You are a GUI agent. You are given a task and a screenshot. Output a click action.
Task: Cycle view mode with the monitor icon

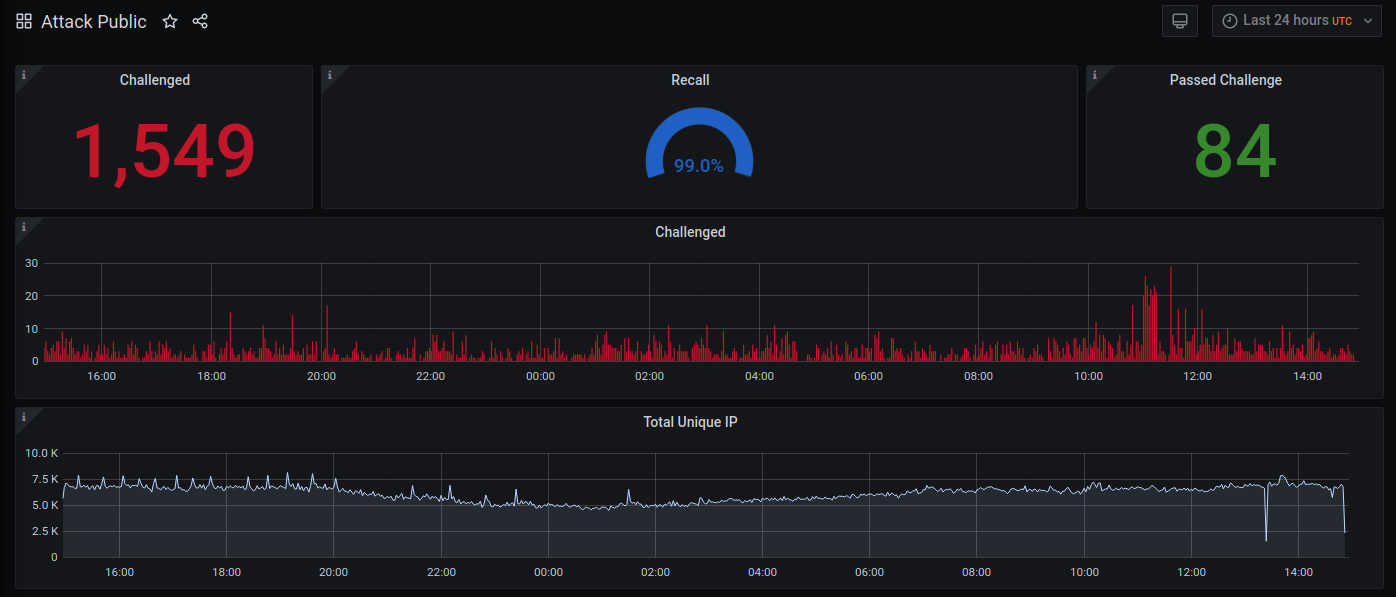click(x=1180, y=21)
